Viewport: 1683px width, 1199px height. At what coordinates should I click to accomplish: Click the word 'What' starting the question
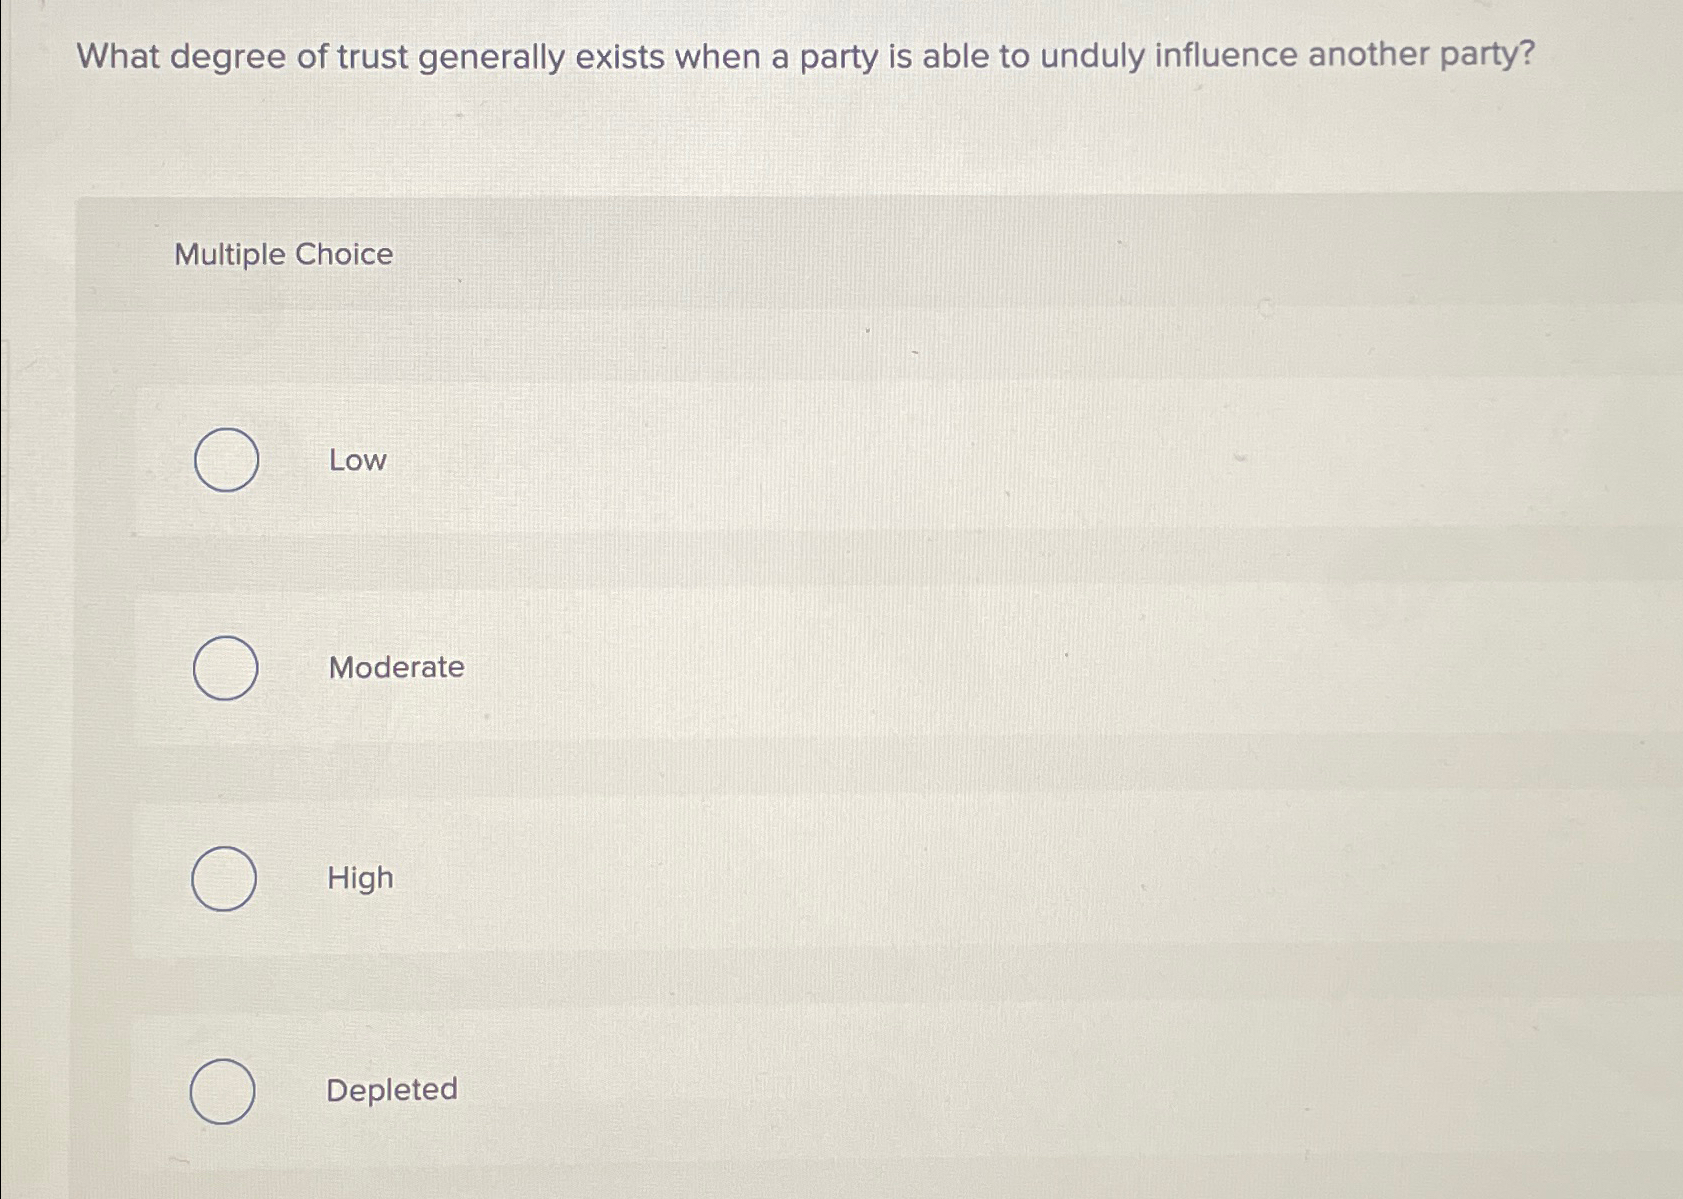pyautogui.click(x=118, y=56)
